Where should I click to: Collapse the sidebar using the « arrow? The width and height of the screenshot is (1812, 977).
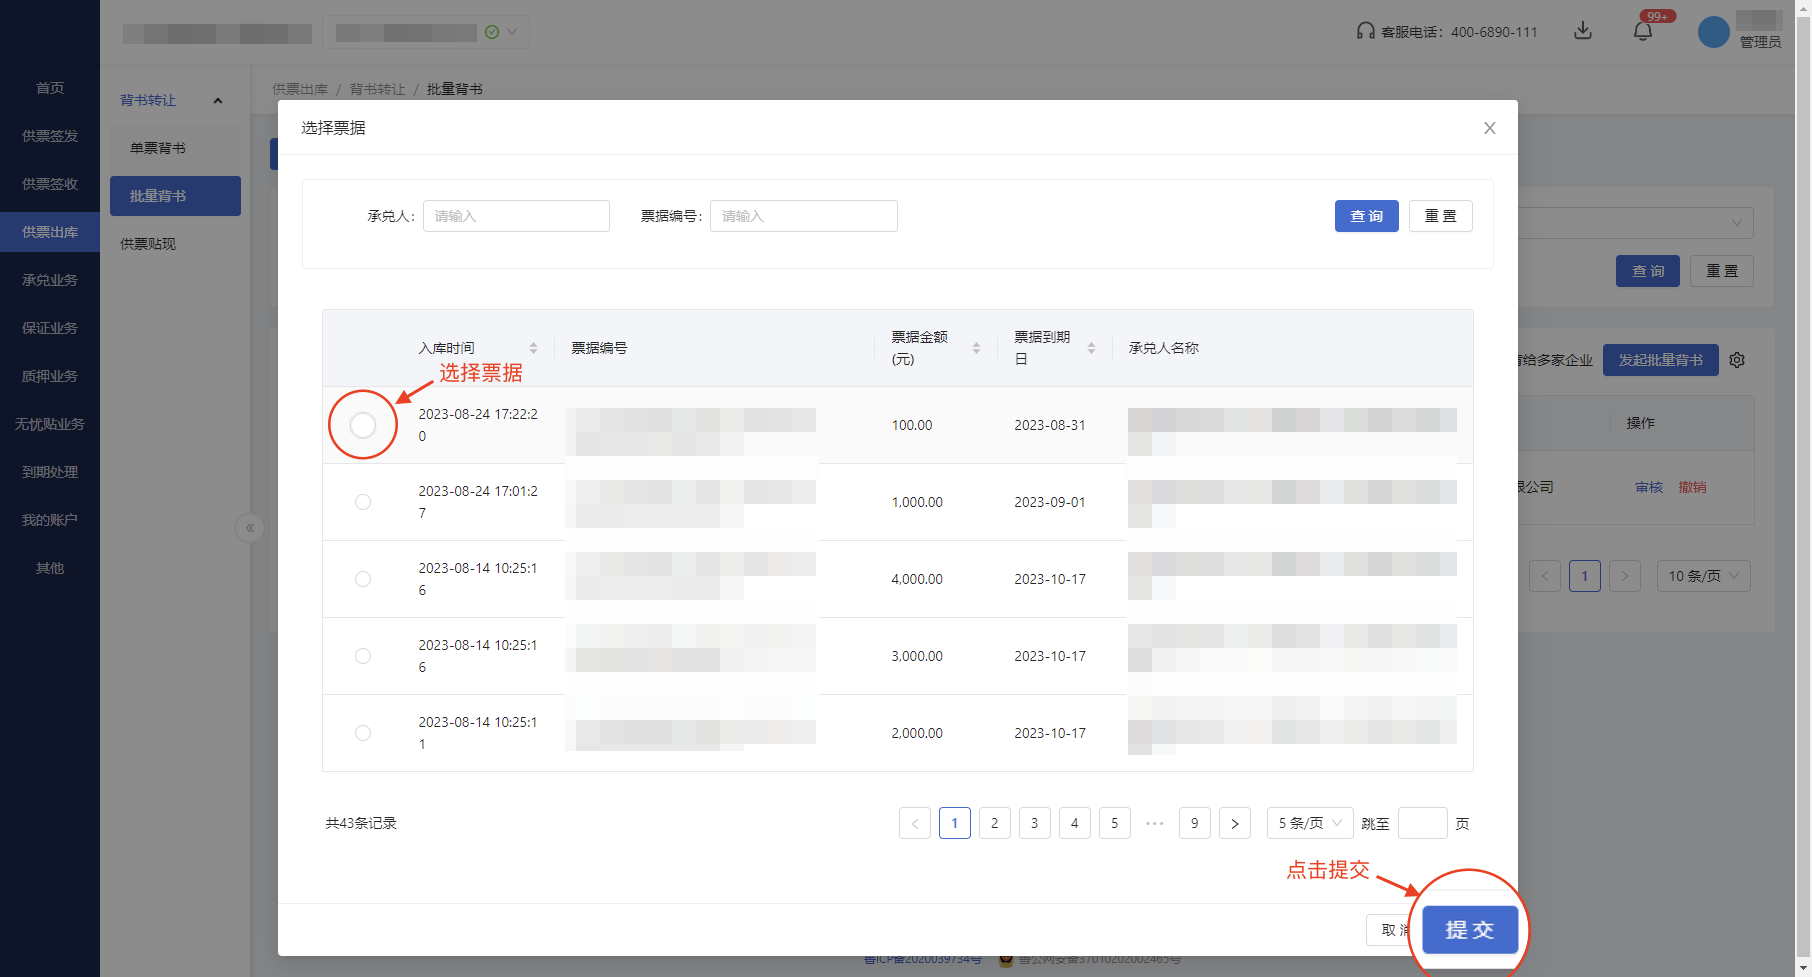click(250, 528)
